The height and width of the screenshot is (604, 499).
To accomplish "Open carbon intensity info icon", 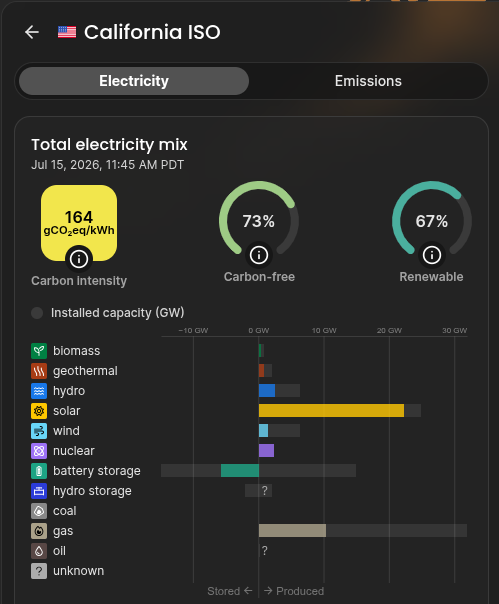I will [x=79, y=259].
